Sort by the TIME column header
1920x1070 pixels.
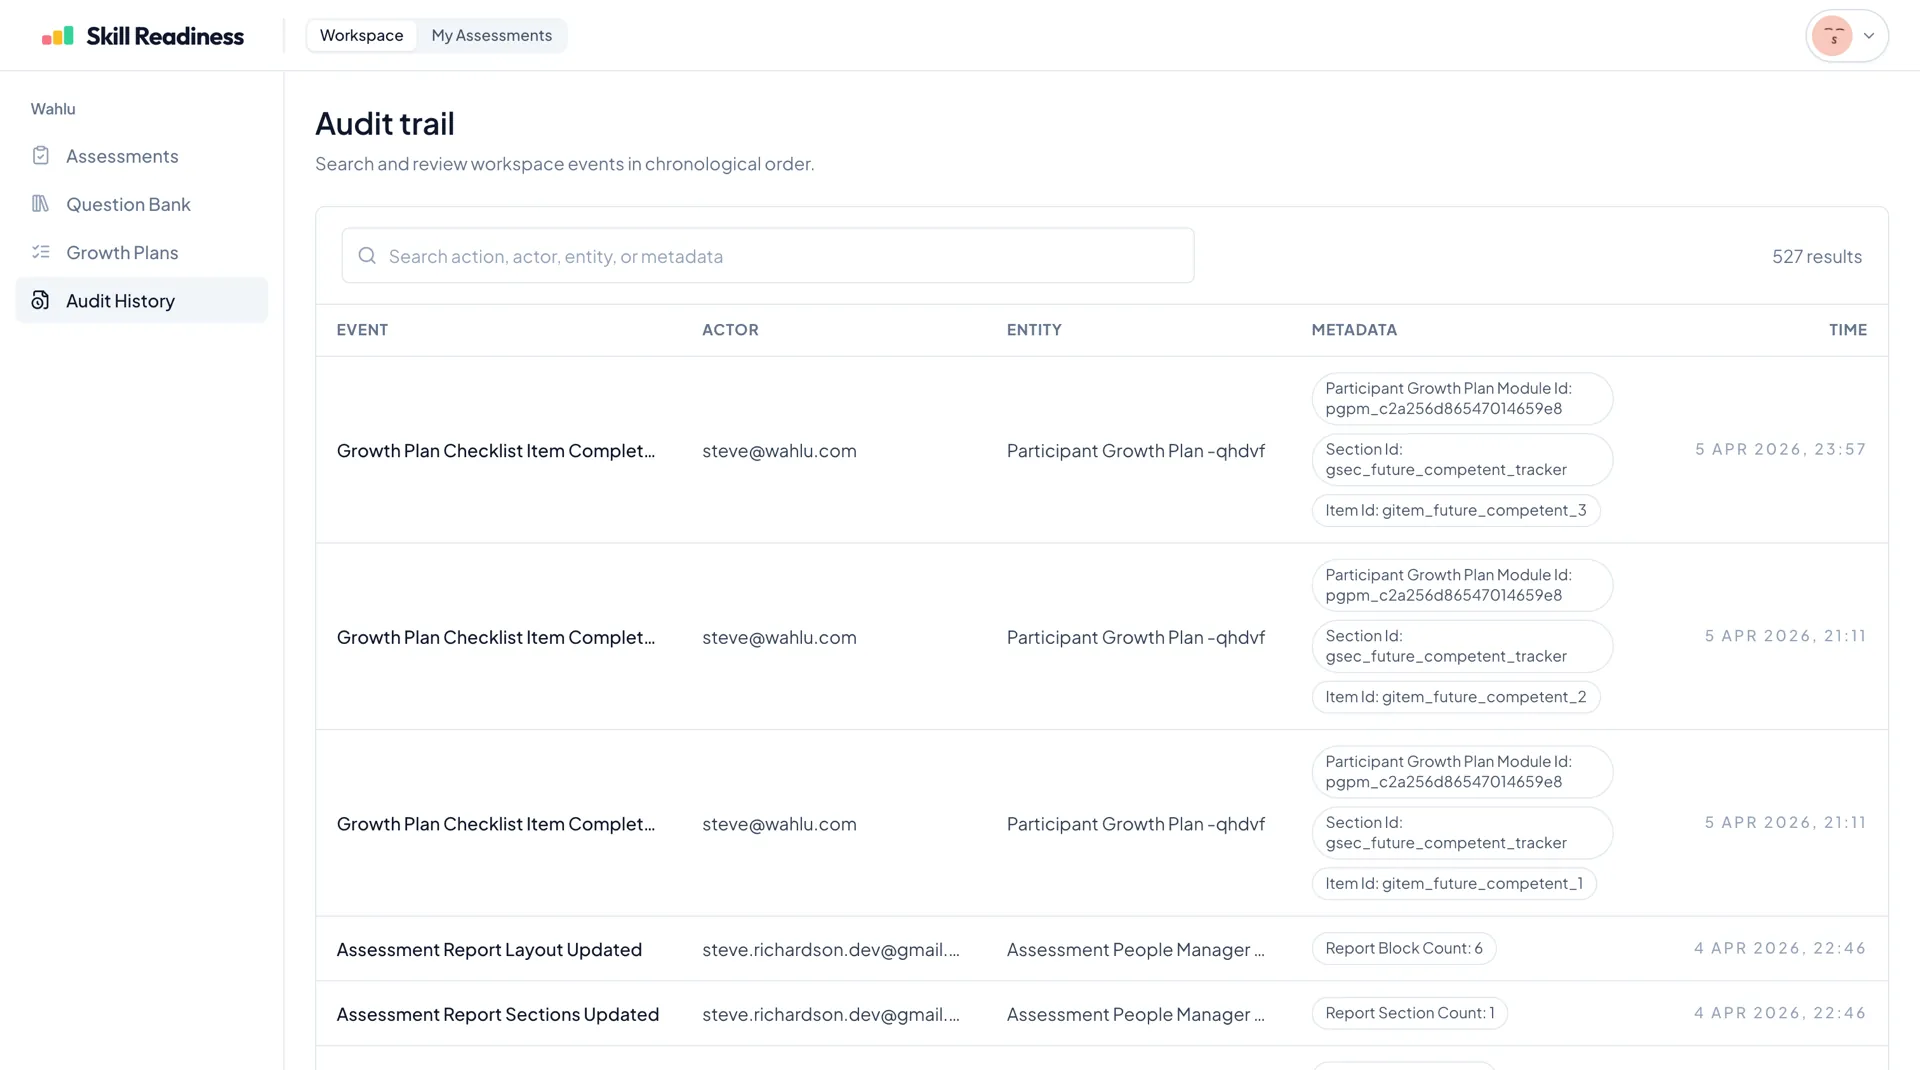[x=1848, y=329]
